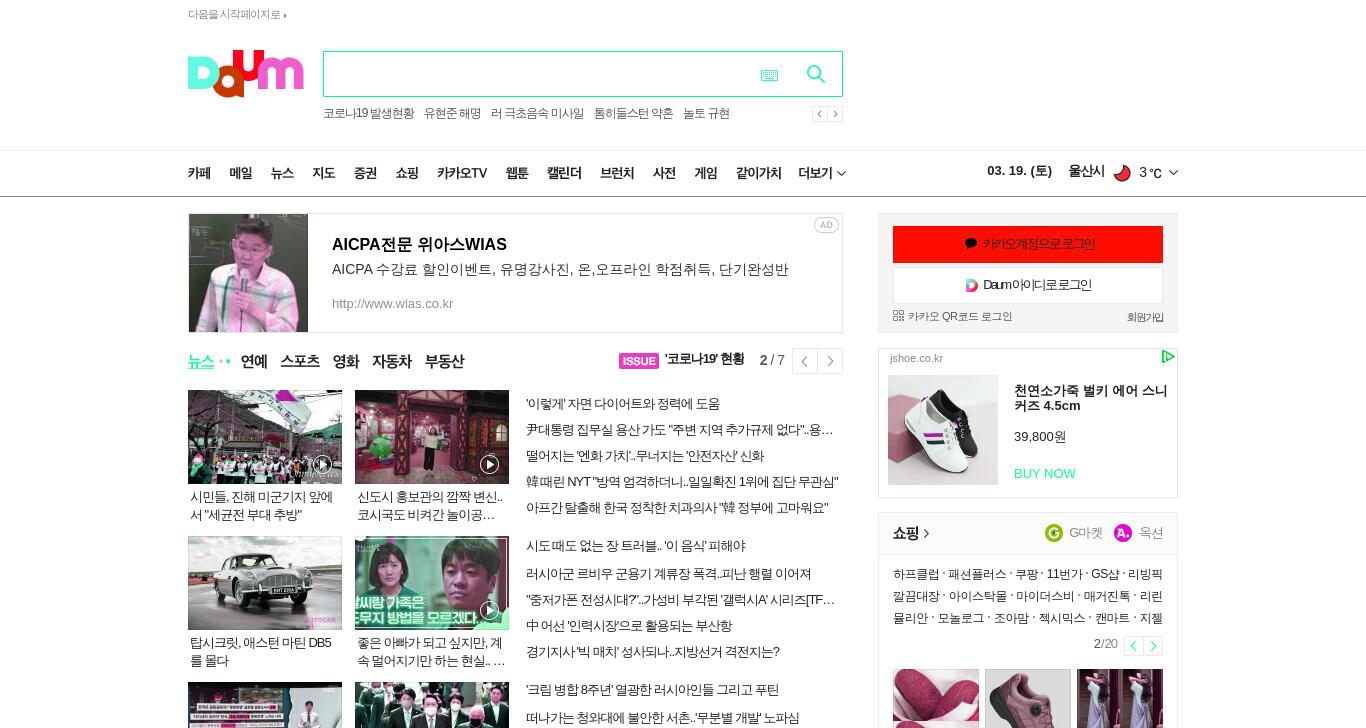
Task: Open '코로나19' 현황 issue link
Action: (705, 359)
